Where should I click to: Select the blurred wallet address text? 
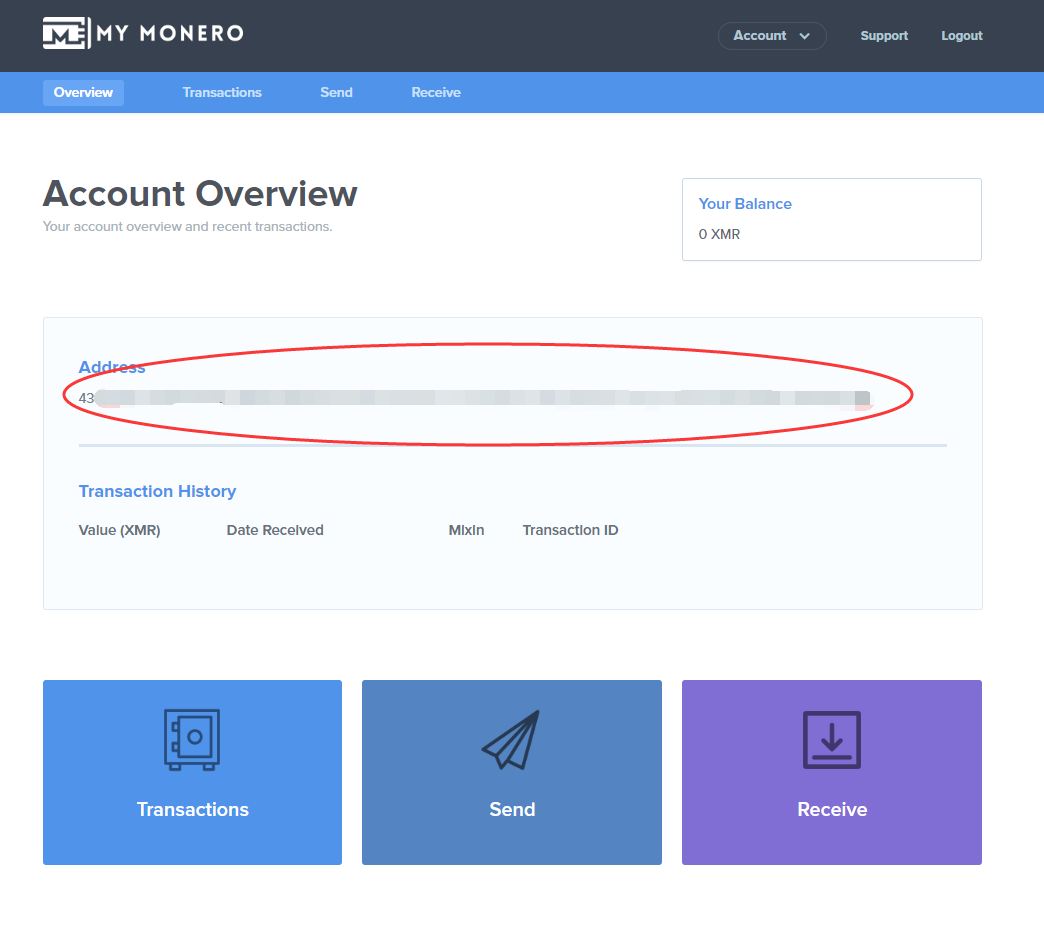pos(475,398)
